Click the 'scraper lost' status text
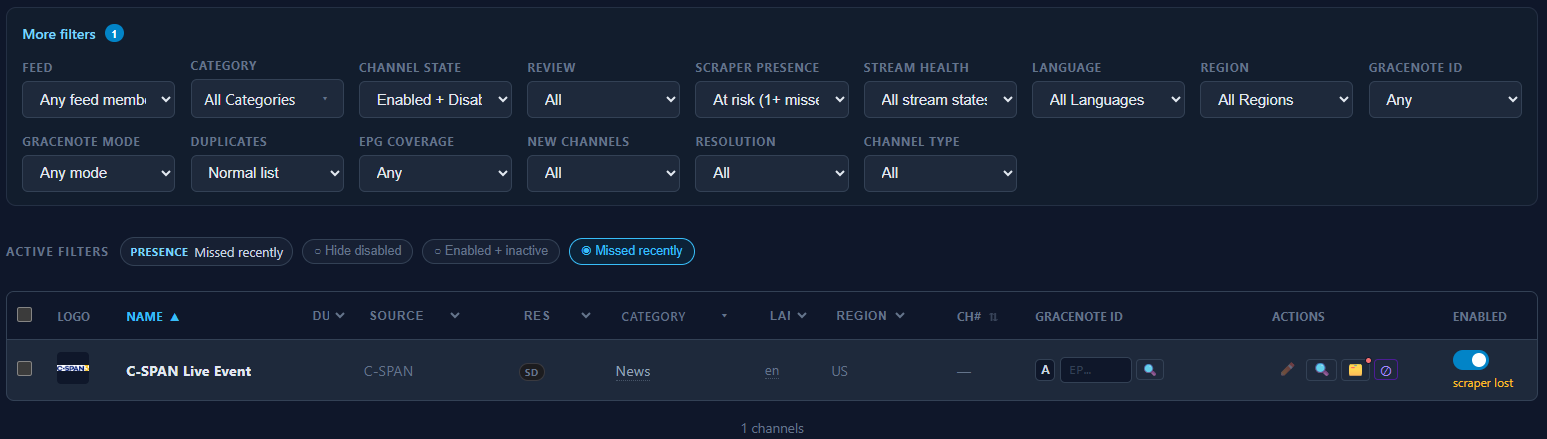The width and height of the screenshot is (1547, 439). [x=1483, y=383]
